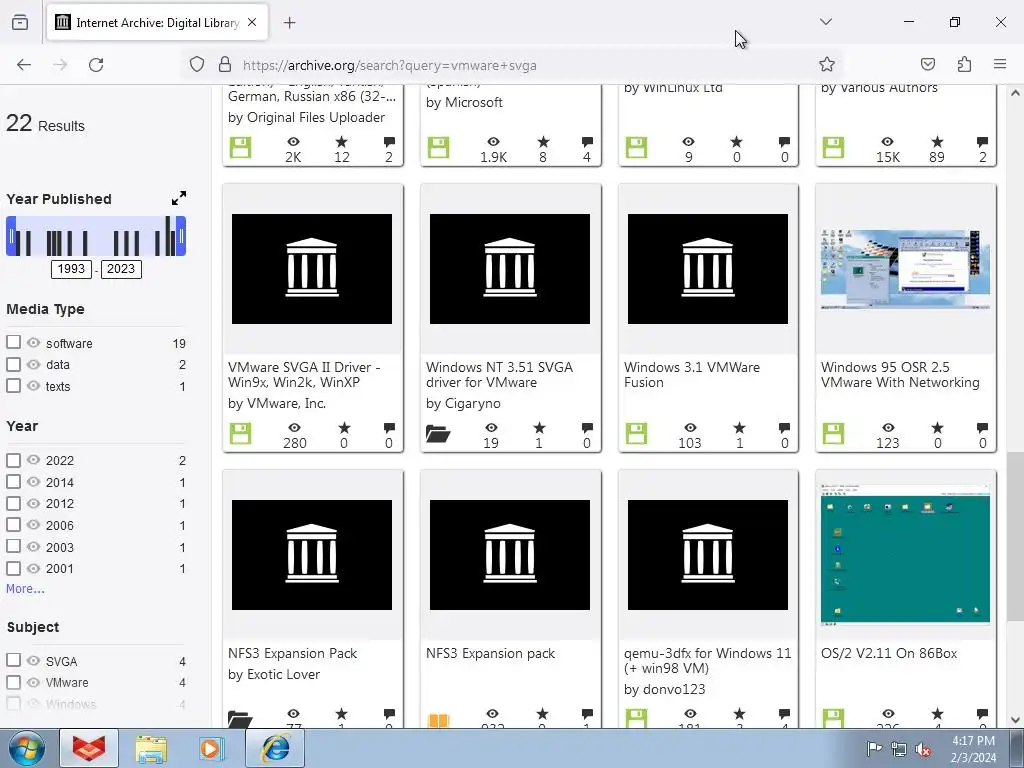Image resolution: width=1024 pixels, height=768 pixels.
Task: Check the VMware subject filter
Action: point(13,682)
